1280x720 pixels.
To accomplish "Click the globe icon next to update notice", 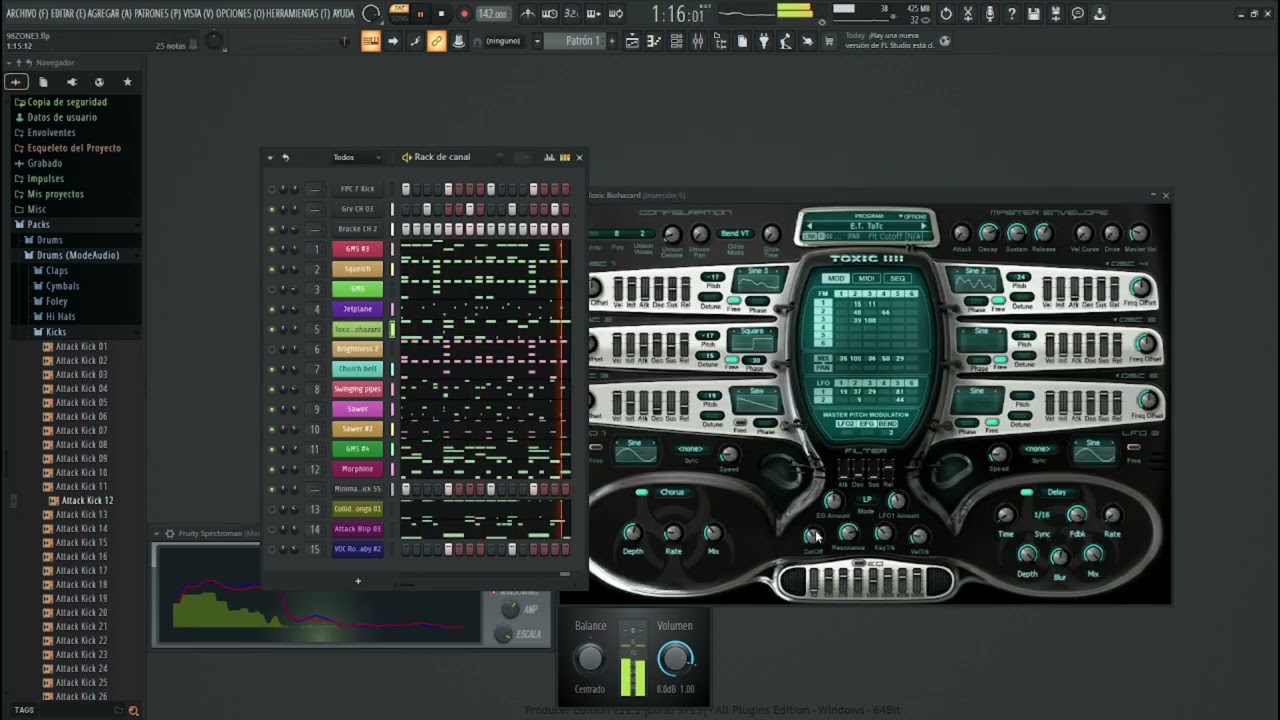I will point(945,41).
